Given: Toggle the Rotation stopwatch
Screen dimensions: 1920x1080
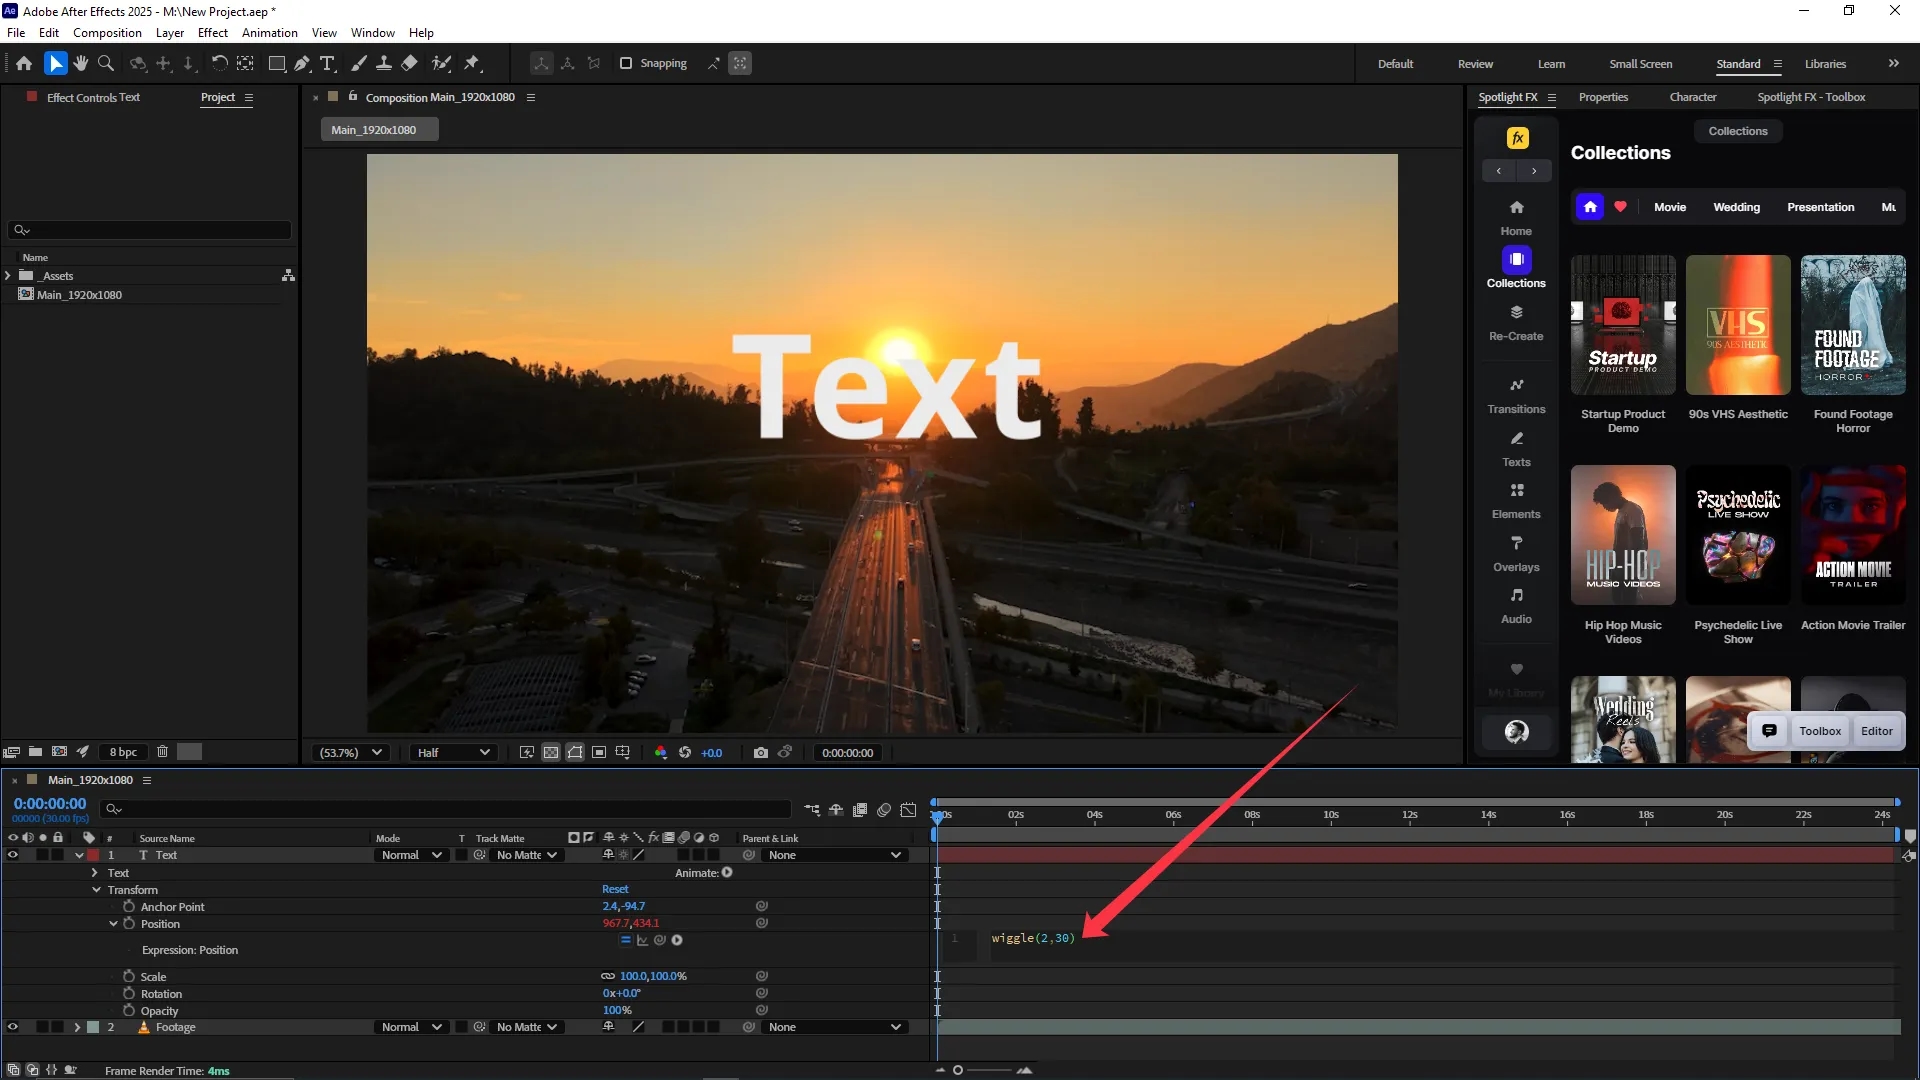Looking at the screenshot, I should (x=129, y=993).
